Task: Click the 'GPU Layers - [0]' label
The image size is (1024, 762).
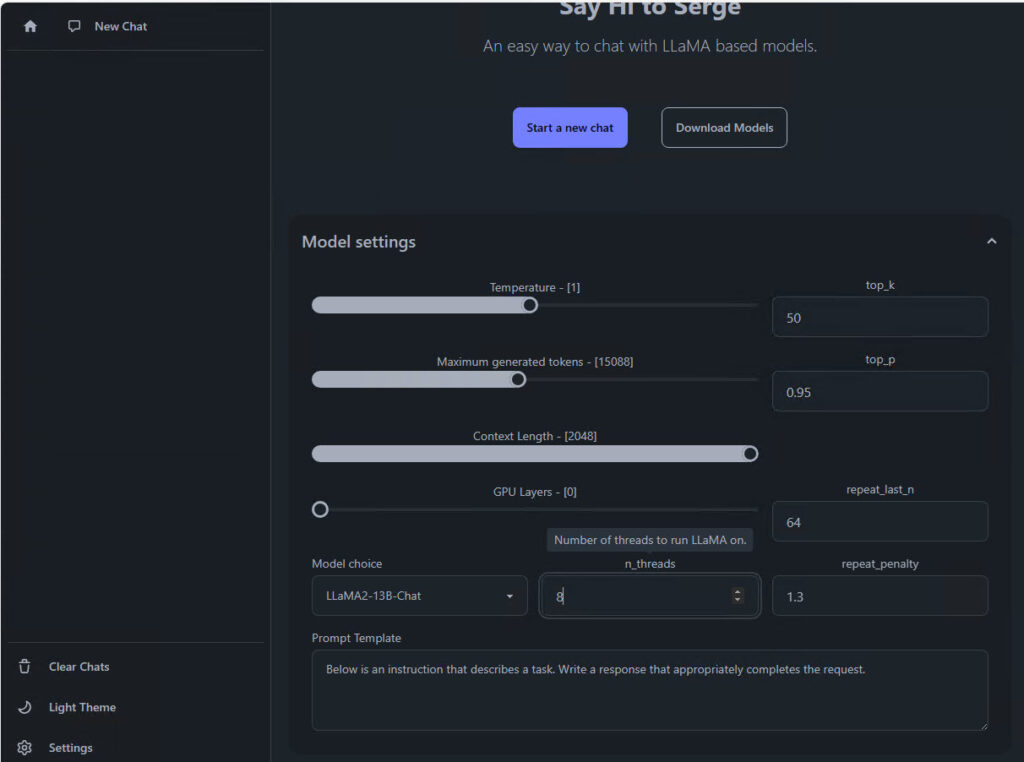Action: click(535, 492)
